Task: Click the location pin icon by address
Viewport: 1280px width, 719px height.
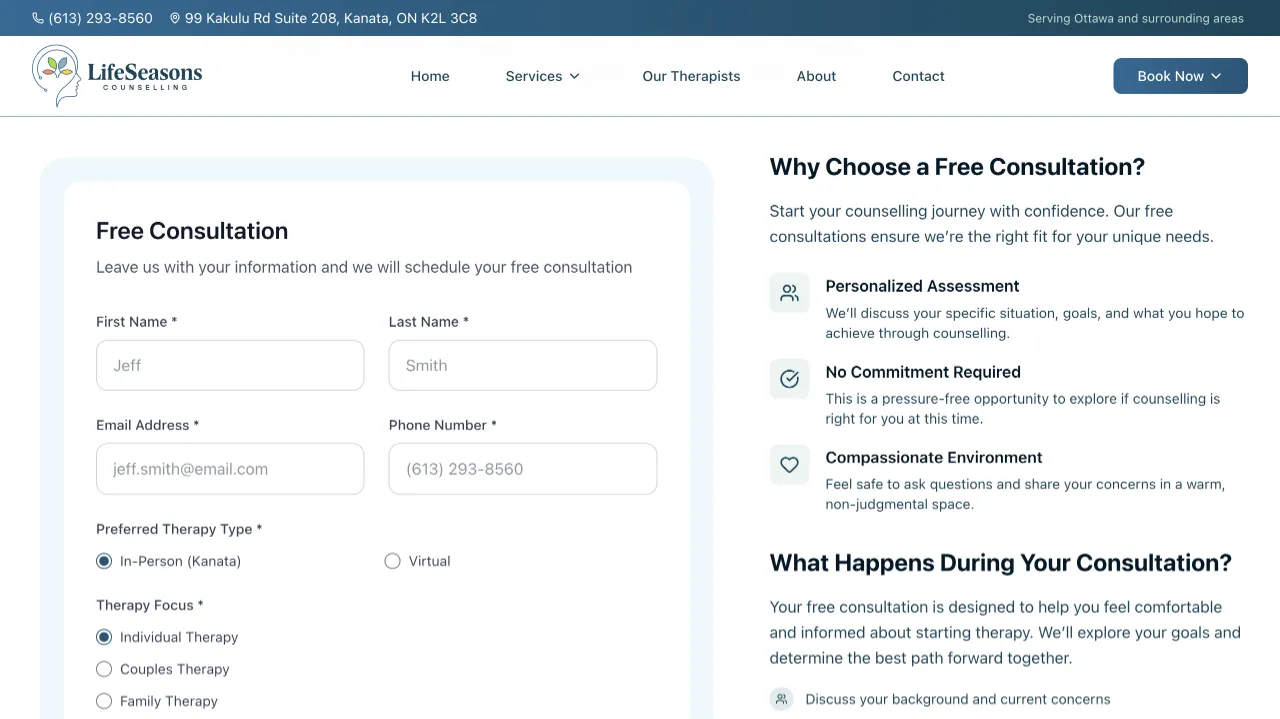Action: click(175, 18)
